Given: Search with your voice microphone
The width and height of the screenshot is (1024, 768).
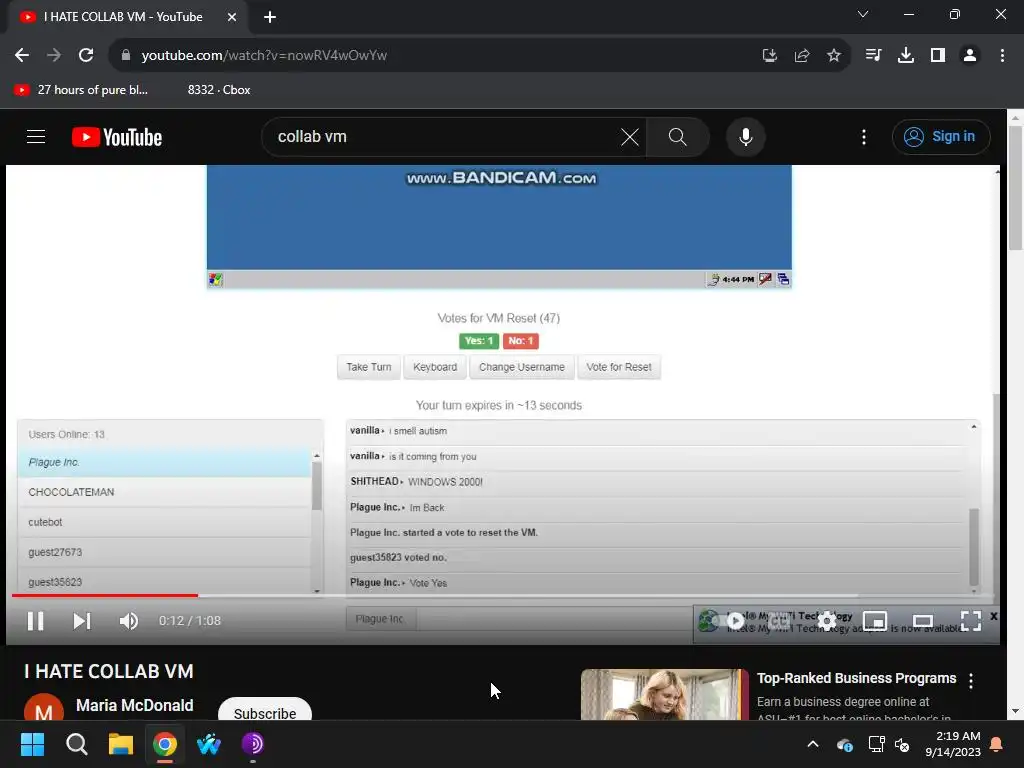Looking at the screenshot, I should point(746,137).
